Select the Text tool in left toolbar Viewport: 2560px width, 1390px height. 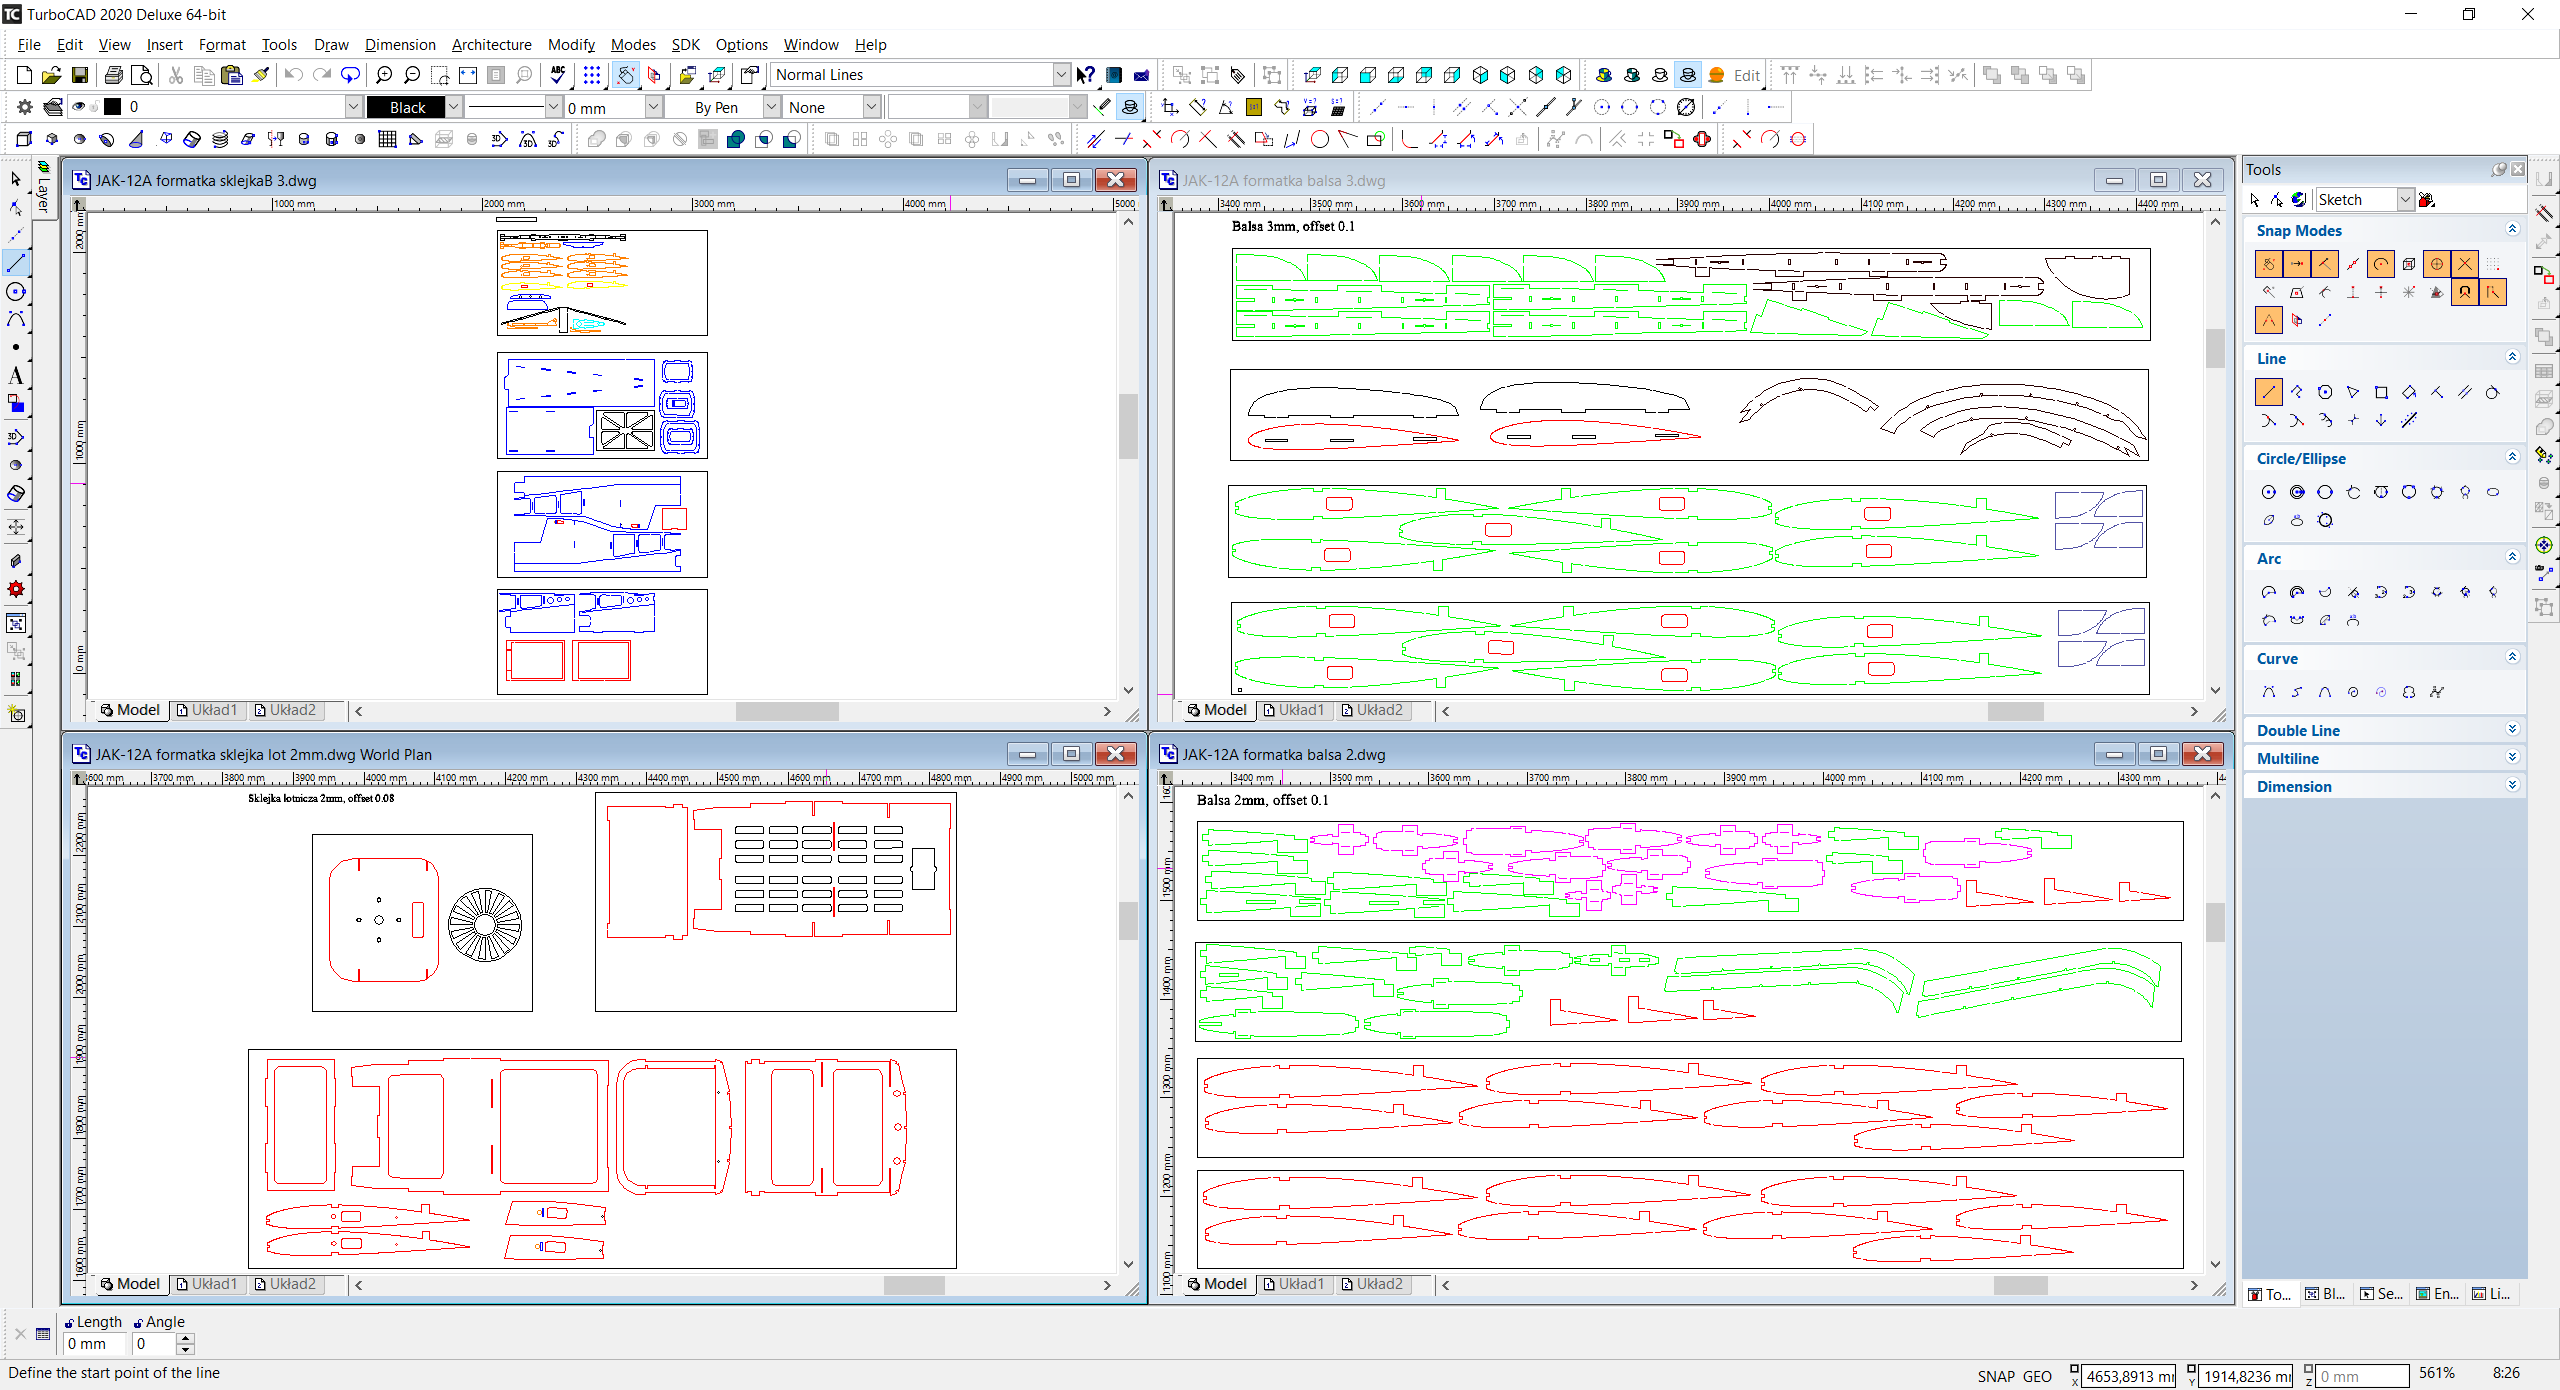16,376
